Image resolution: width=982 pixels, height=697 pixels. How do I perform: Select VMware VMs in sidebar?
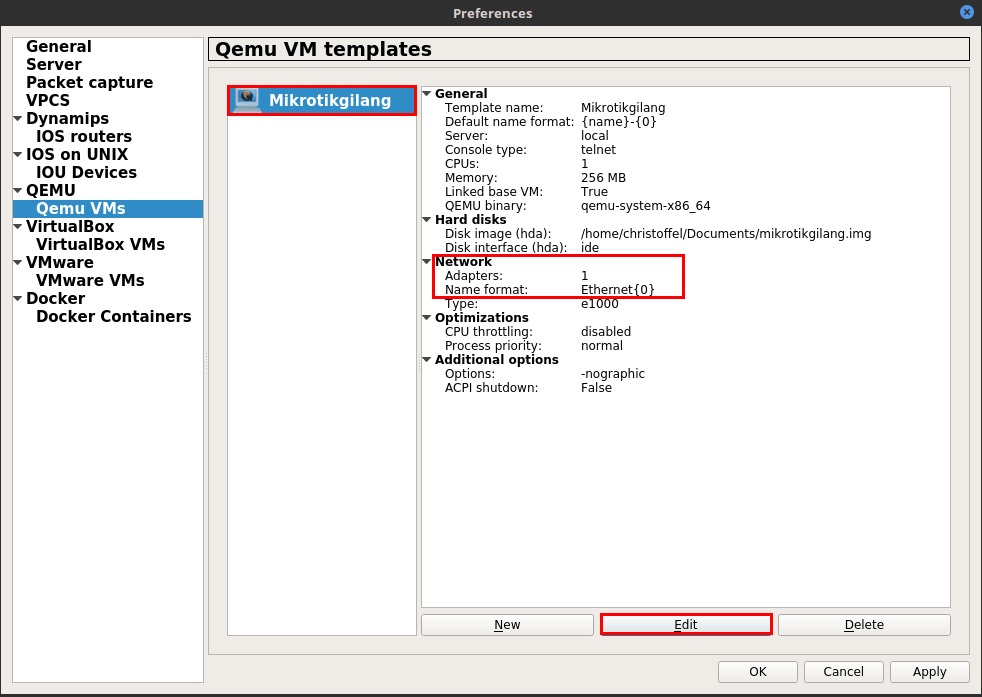(x=90, y=281)
